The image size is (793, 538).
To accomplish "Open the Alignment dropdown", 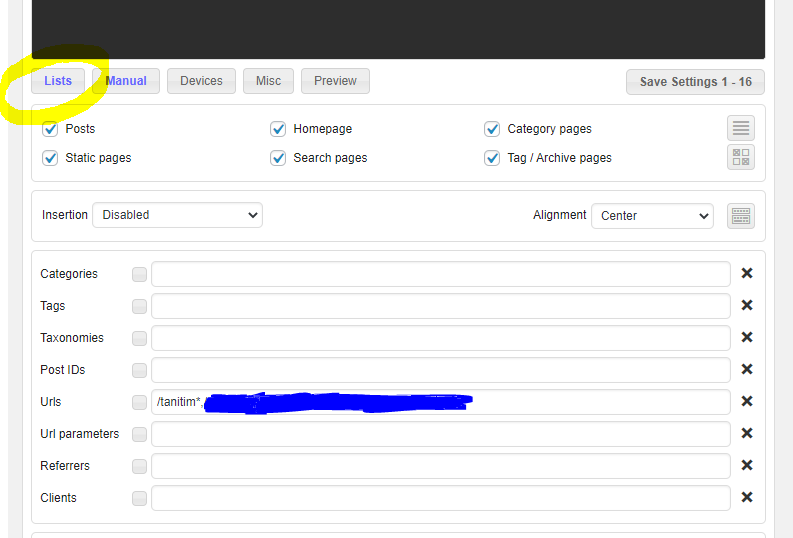I will tap(652, 216).
